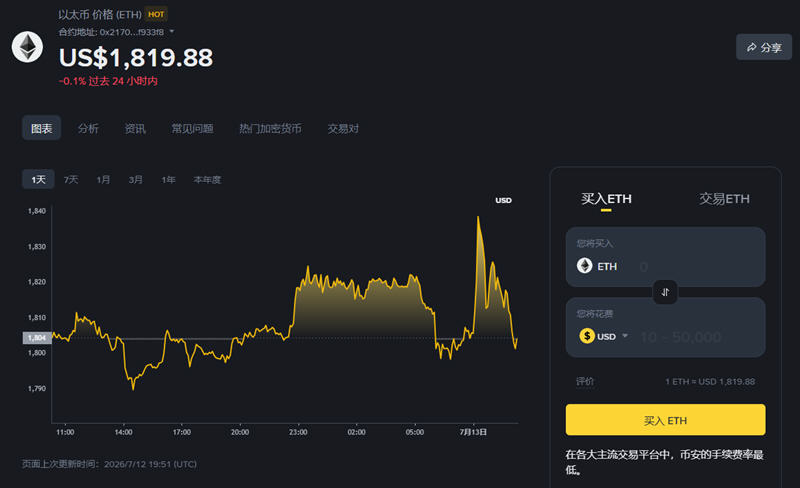
Task: Select the 3月 chart range
Action: [x=136, y=180]
